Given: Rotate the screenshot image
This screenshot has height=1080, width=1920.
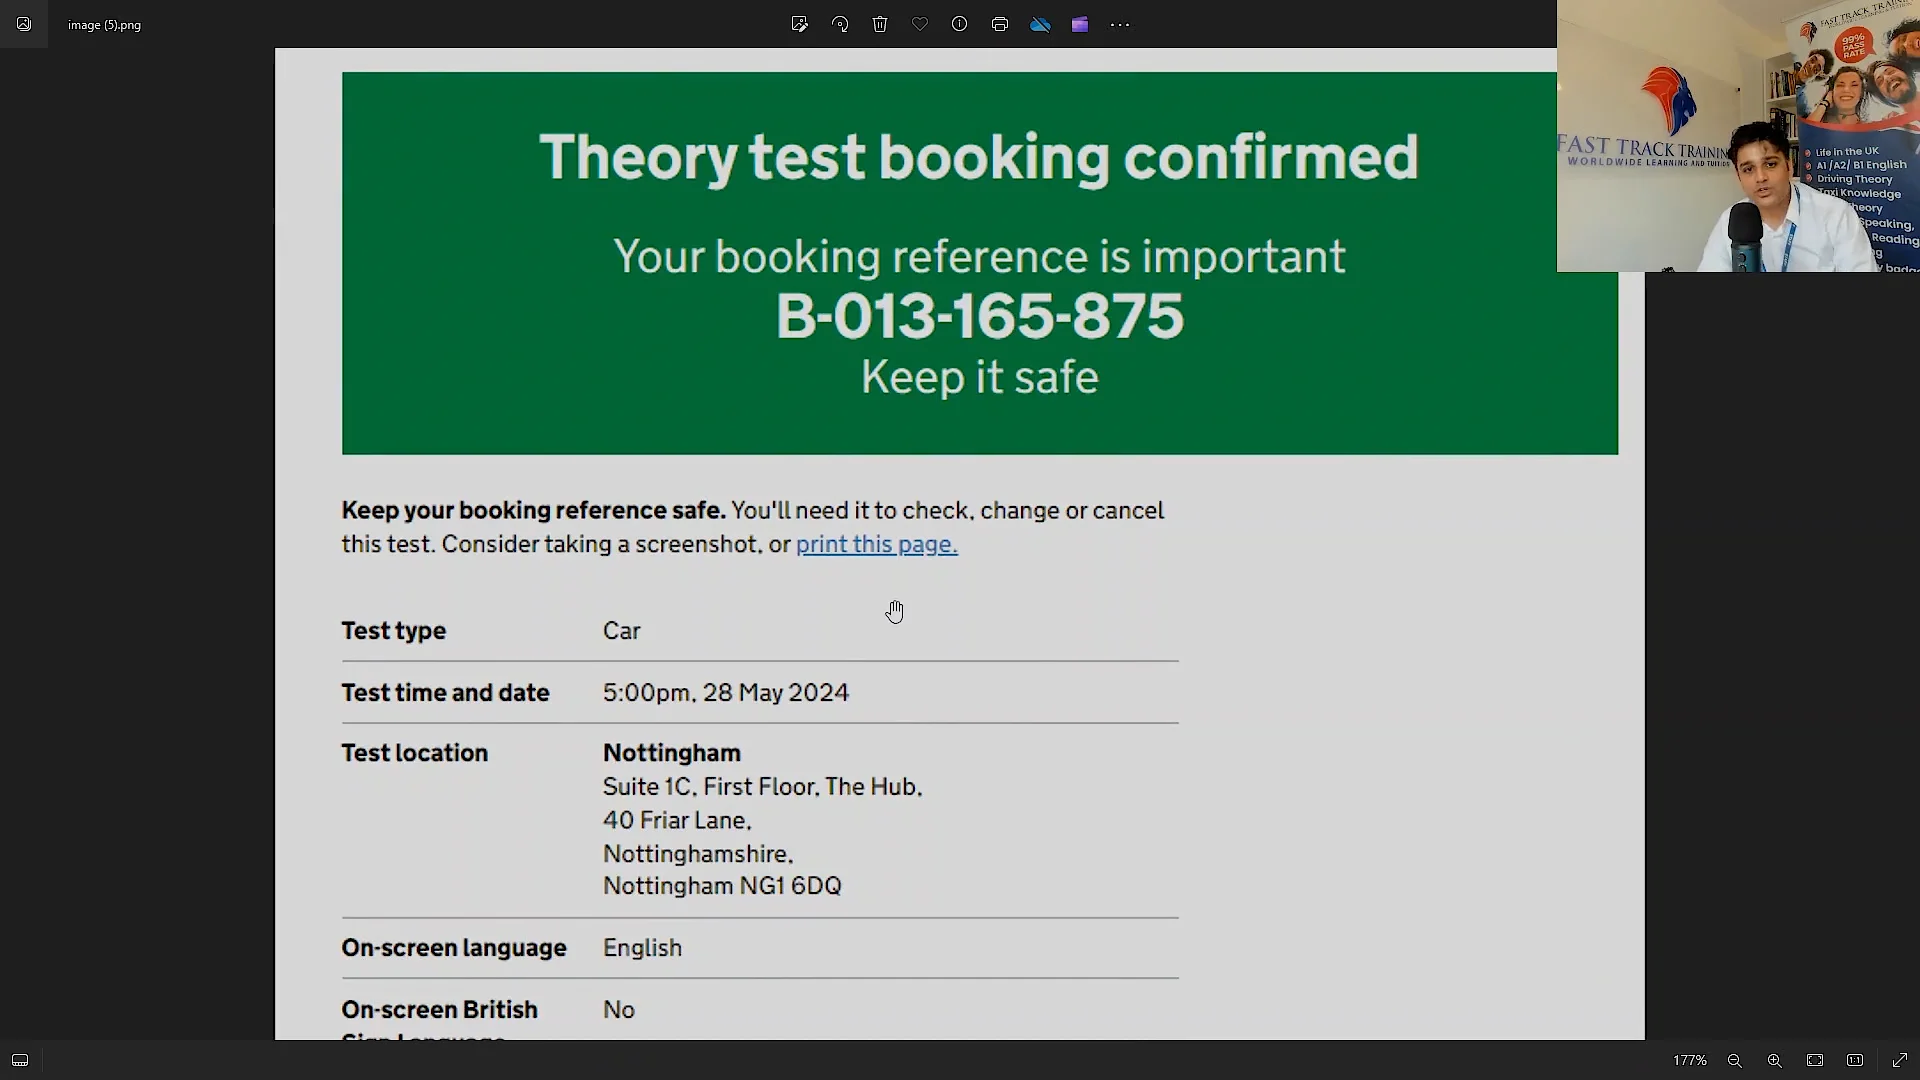Looking at the screenshot, I should click(840, 24).
